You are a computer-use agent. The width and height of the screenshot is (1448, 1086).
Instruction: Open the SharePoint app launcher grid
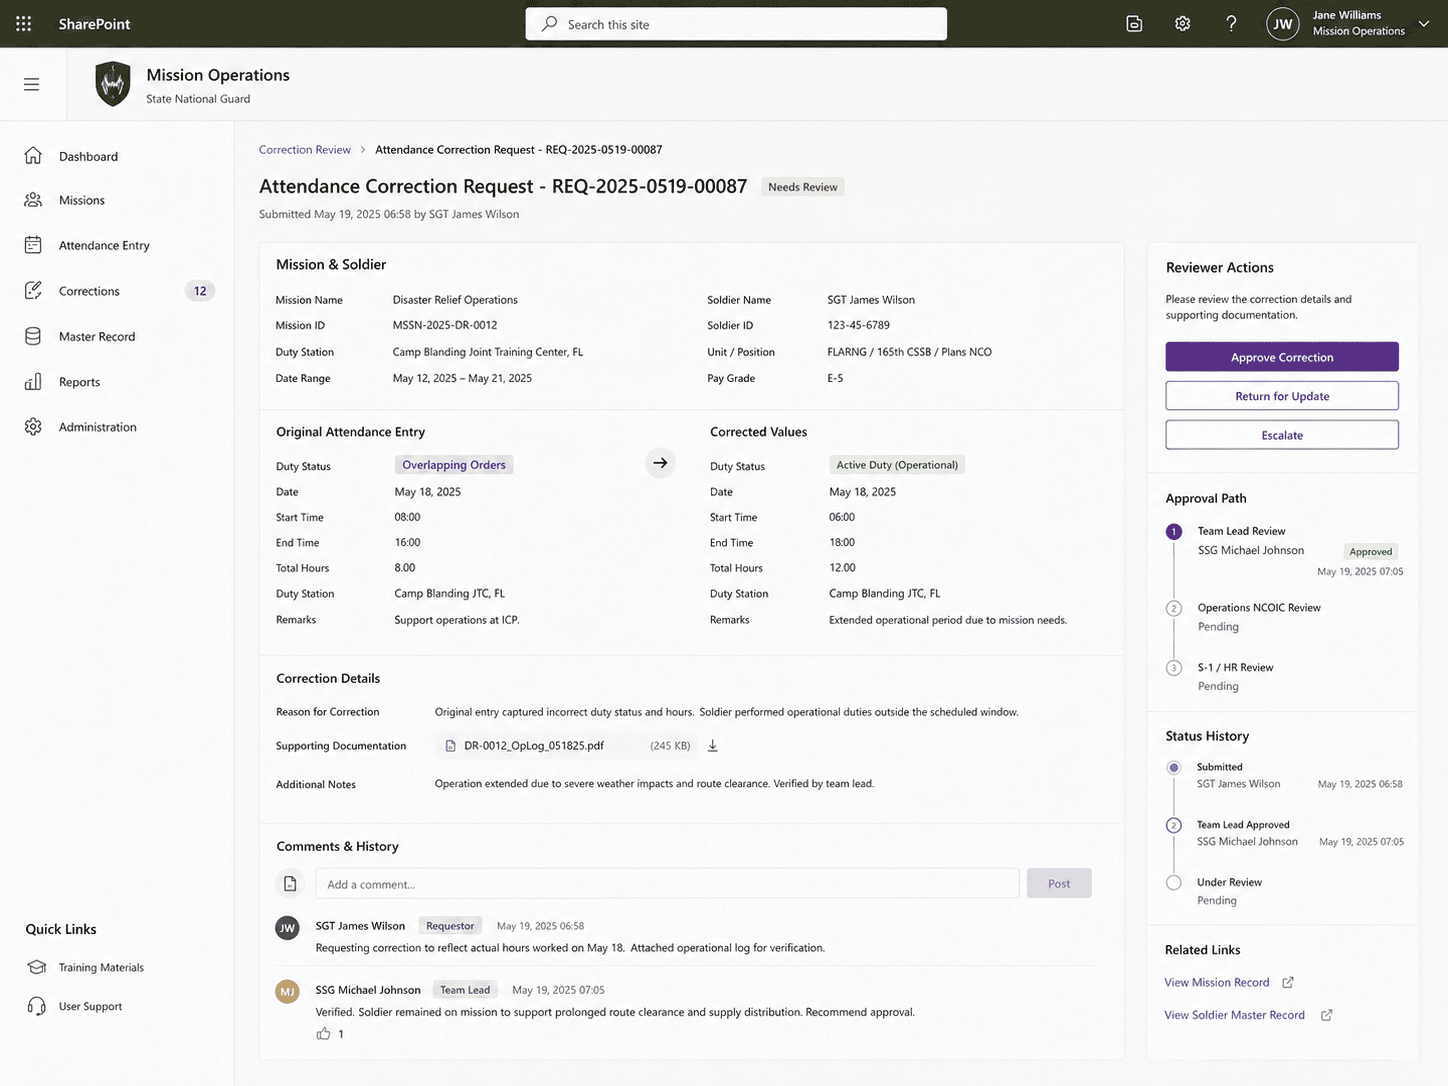pyautogui.click(x=24, y=24)
